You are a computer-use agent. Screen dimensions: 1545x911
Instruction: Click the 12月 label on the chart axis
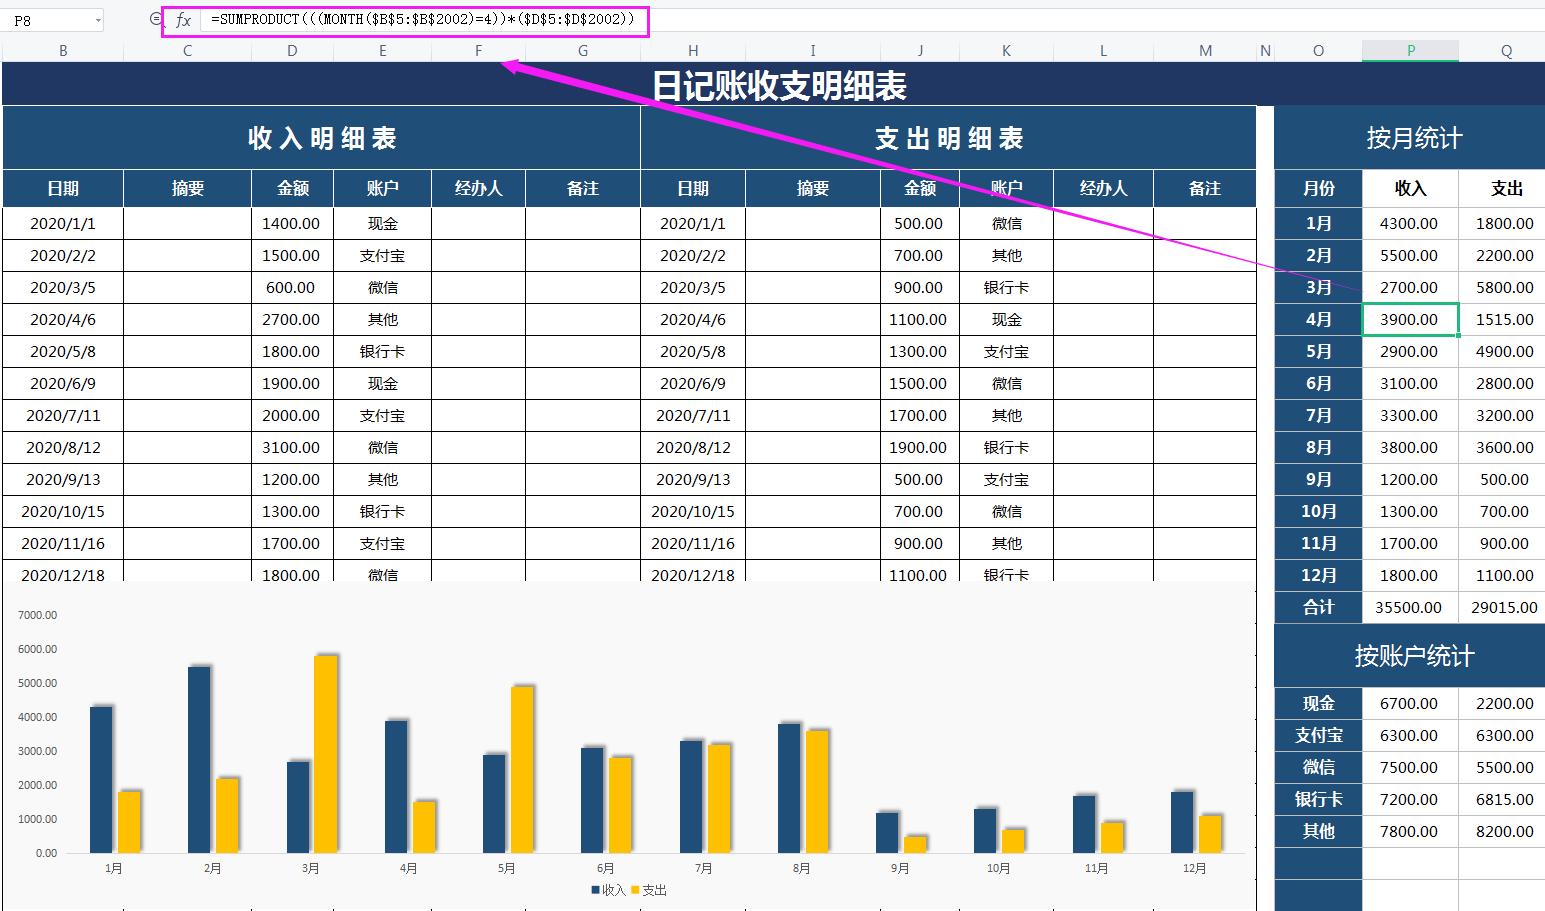click(1193, 869)
